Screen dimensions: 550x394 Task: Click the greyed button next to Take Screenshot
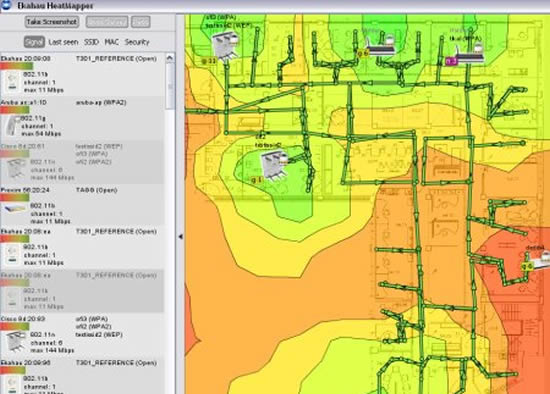(x=107, y=22)
